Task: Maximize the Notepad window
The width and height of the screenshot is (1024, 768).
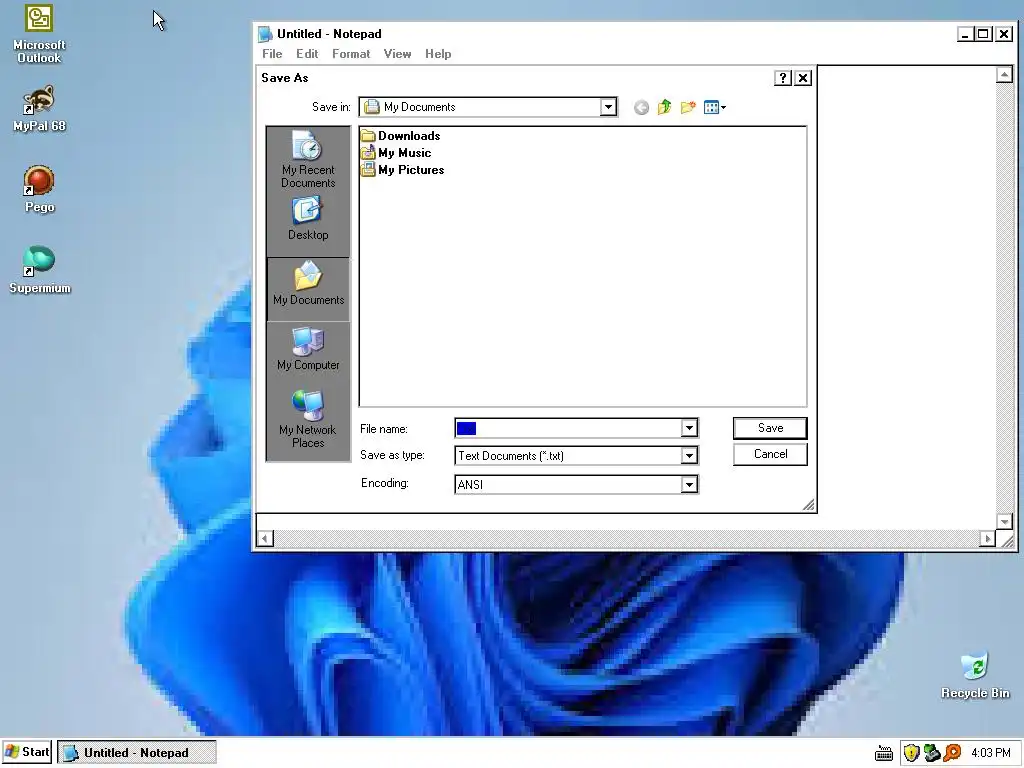Action: (x=982, y=34)
